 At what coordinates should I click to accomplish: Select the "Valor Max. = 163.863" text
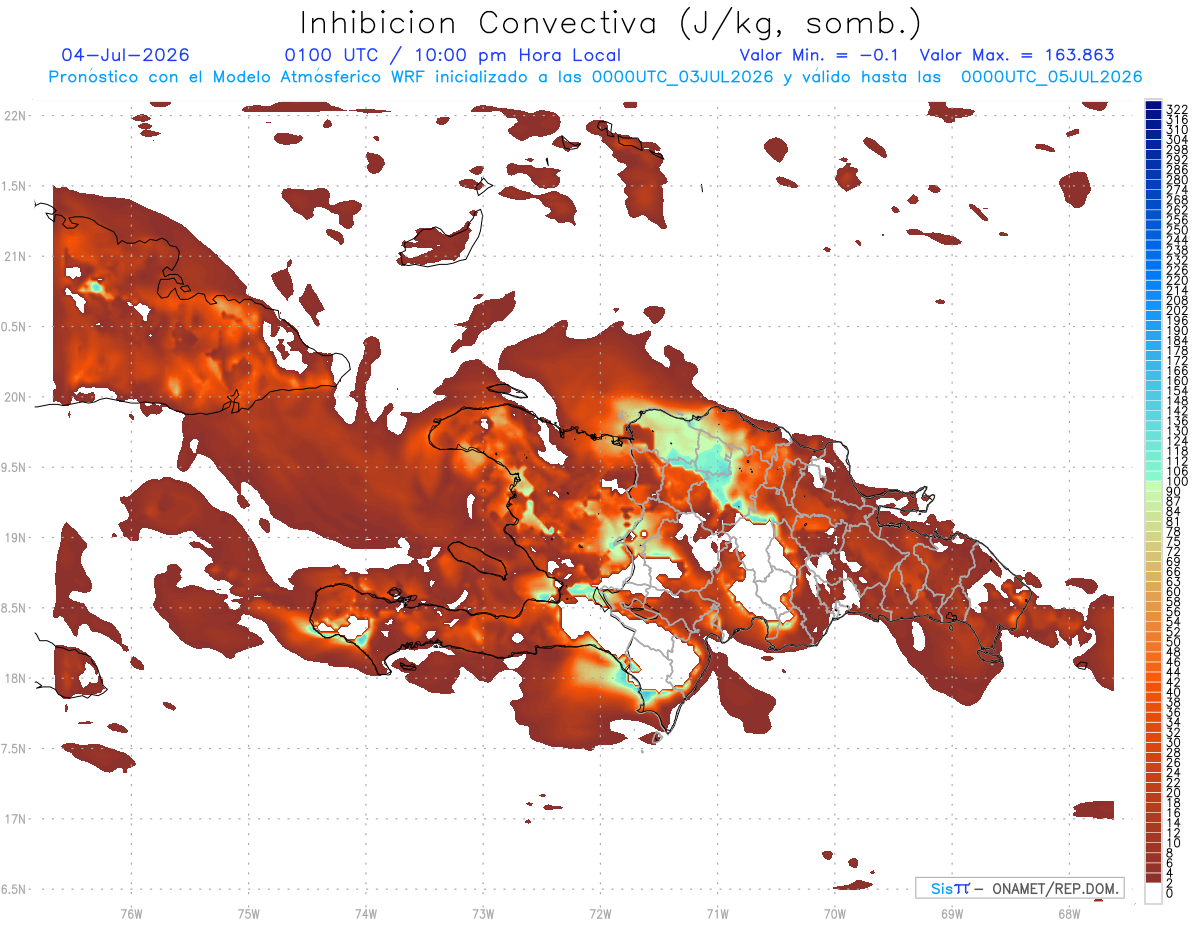[x=1017, y=55]
